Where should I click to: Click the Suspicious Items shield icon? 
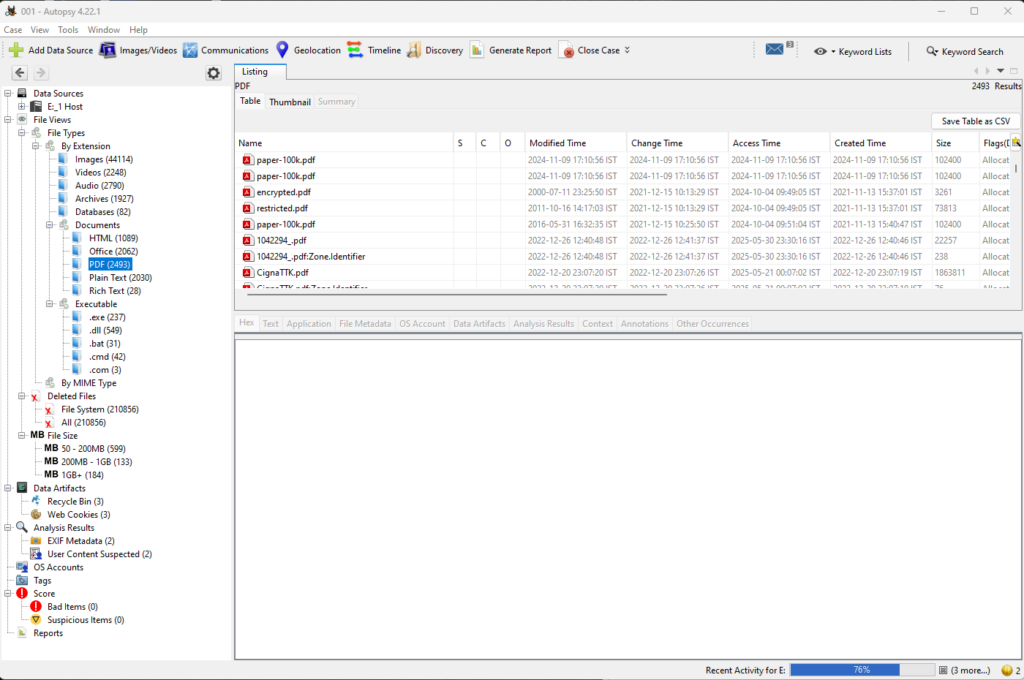click(x=36, y=619)
